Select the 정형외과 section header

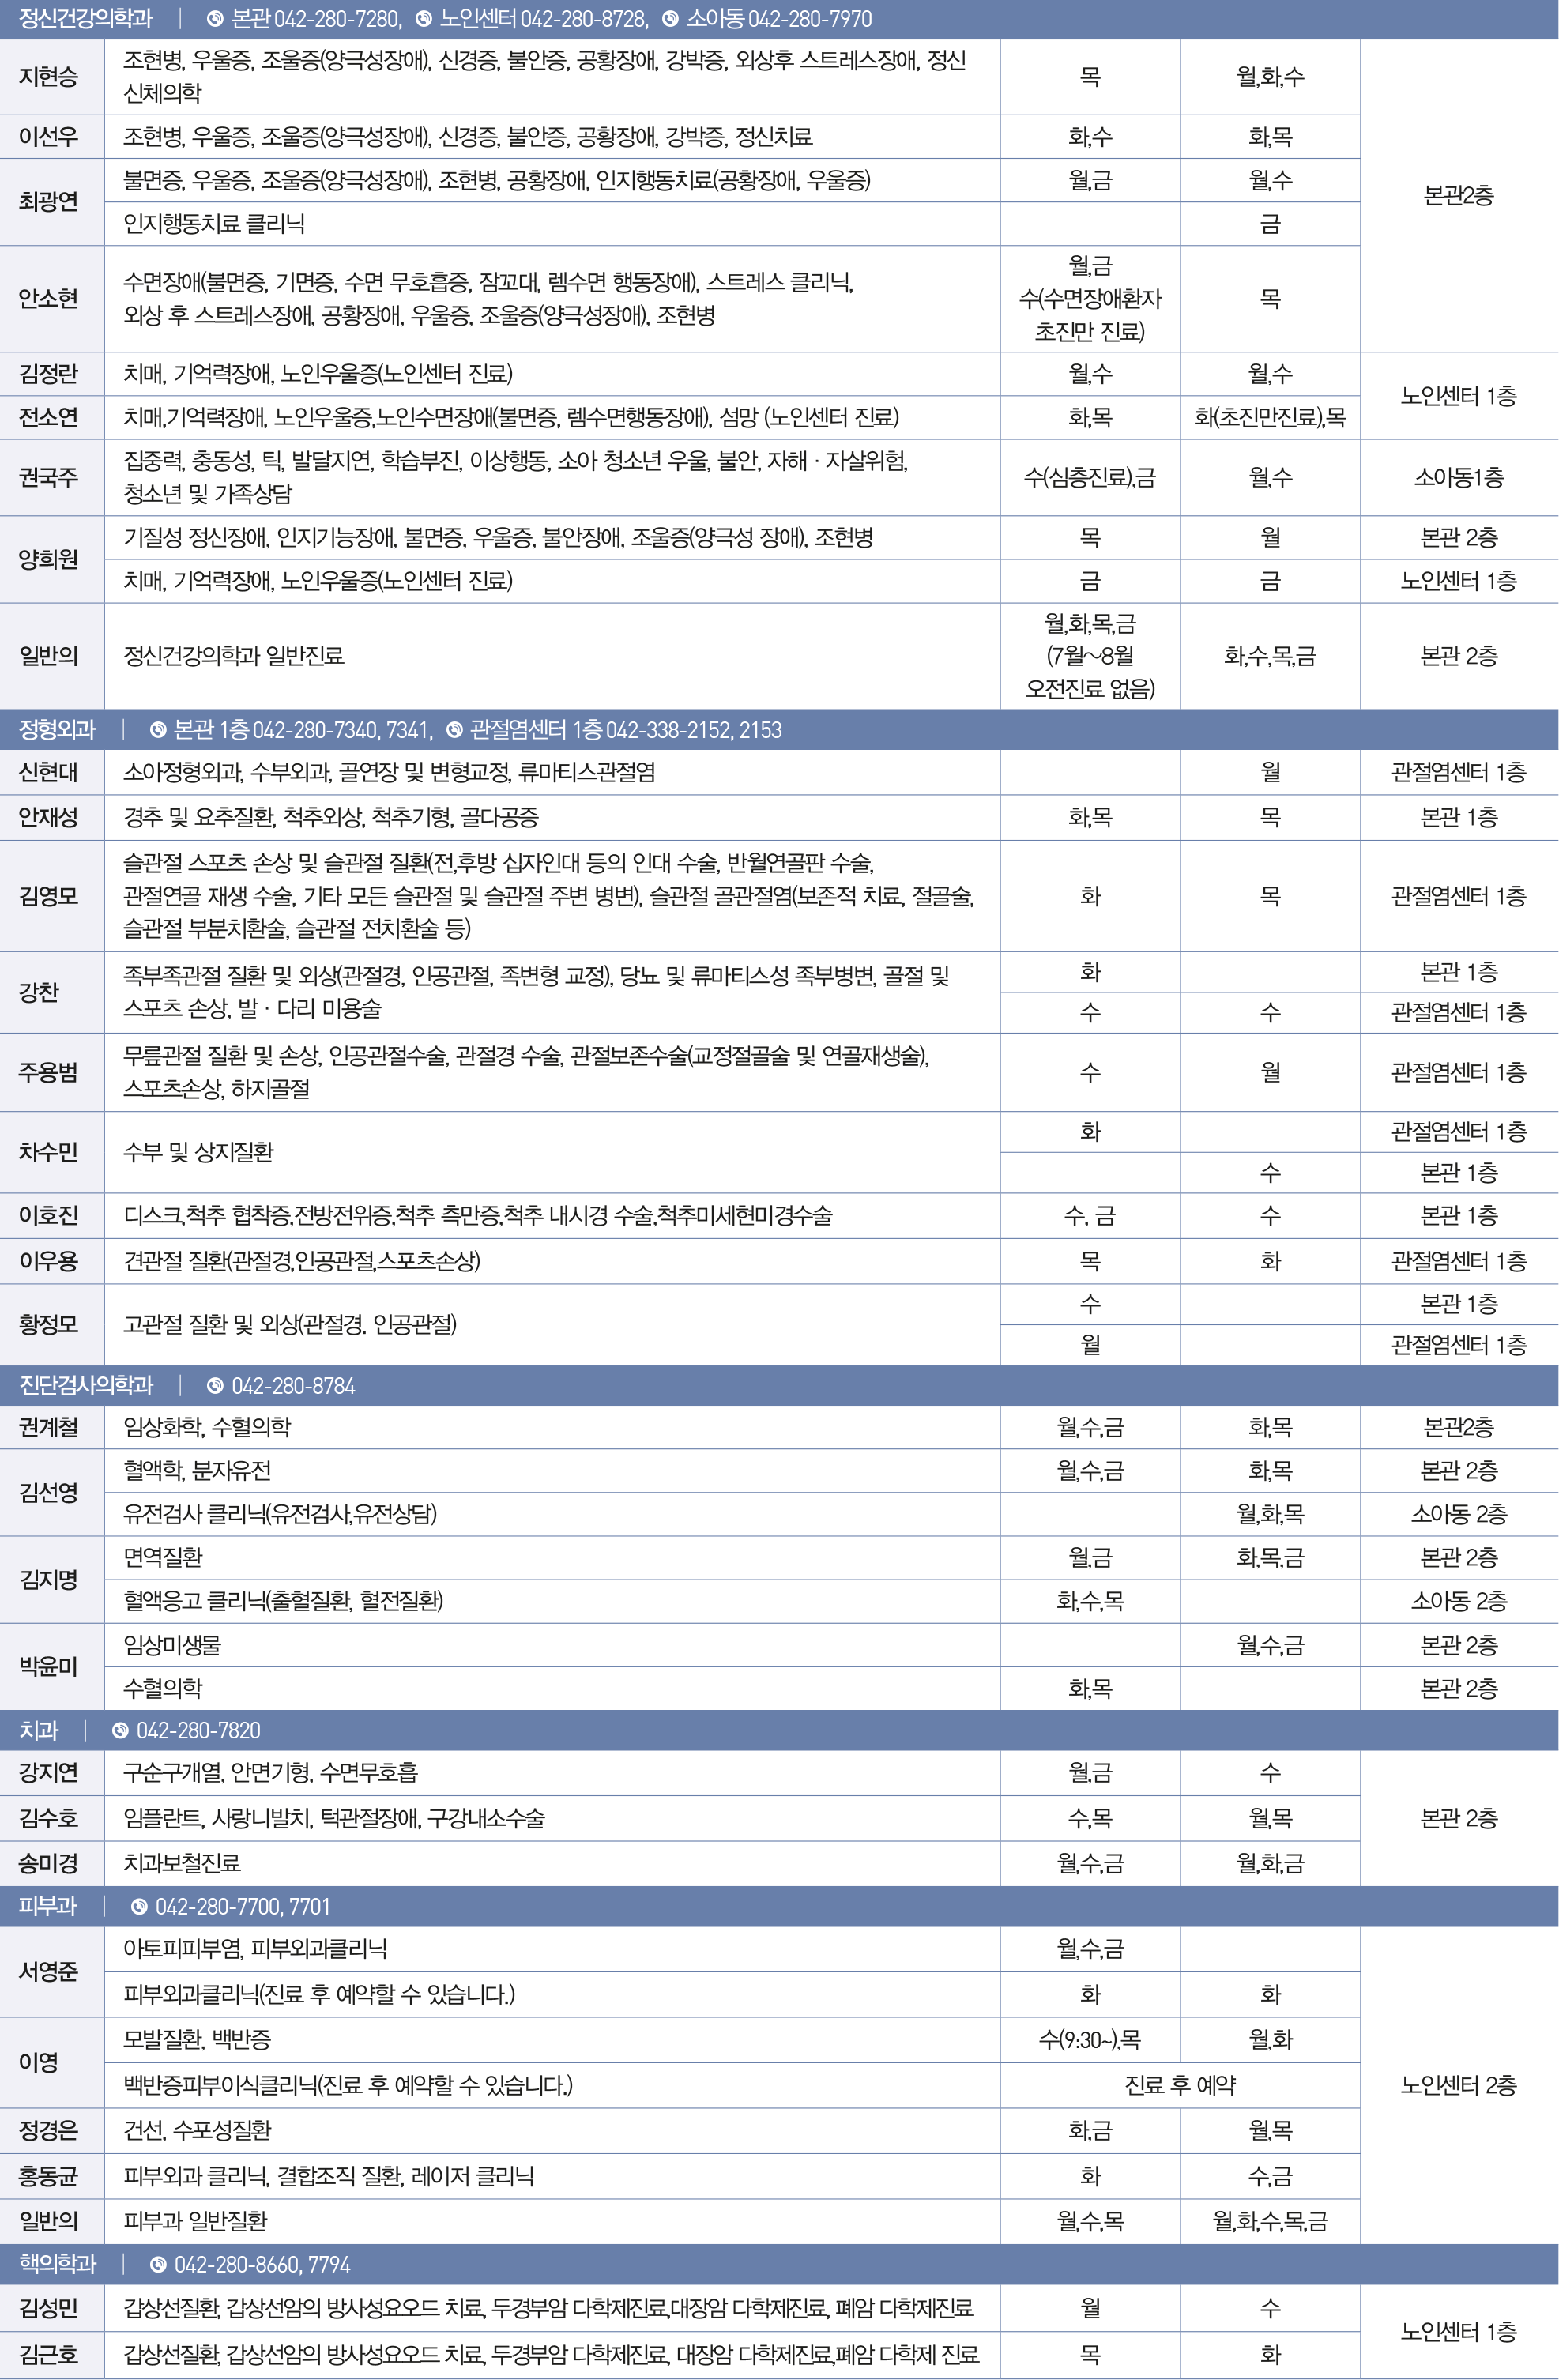coord(779,730)
